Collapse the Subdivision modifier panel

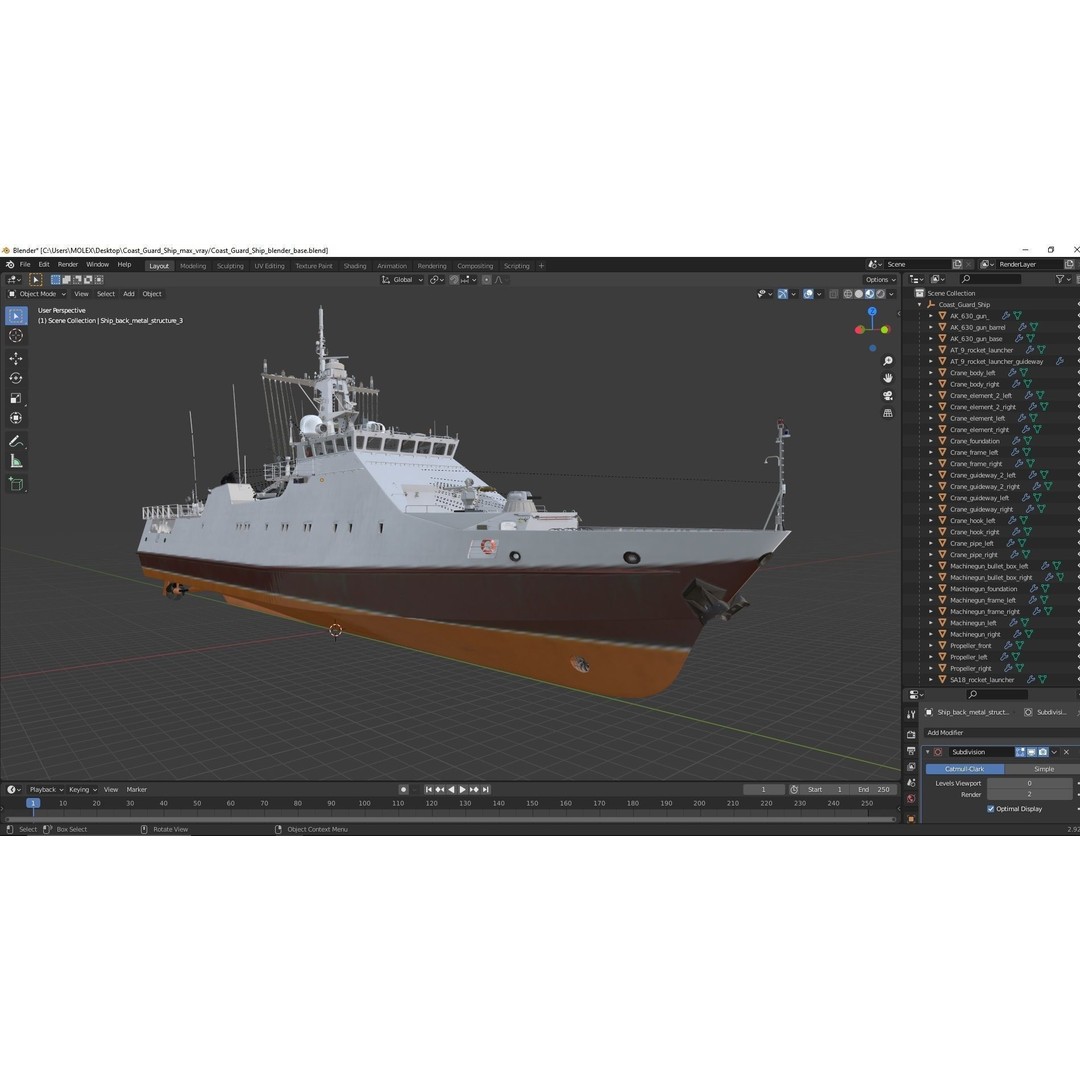click(x=928, y=752)
